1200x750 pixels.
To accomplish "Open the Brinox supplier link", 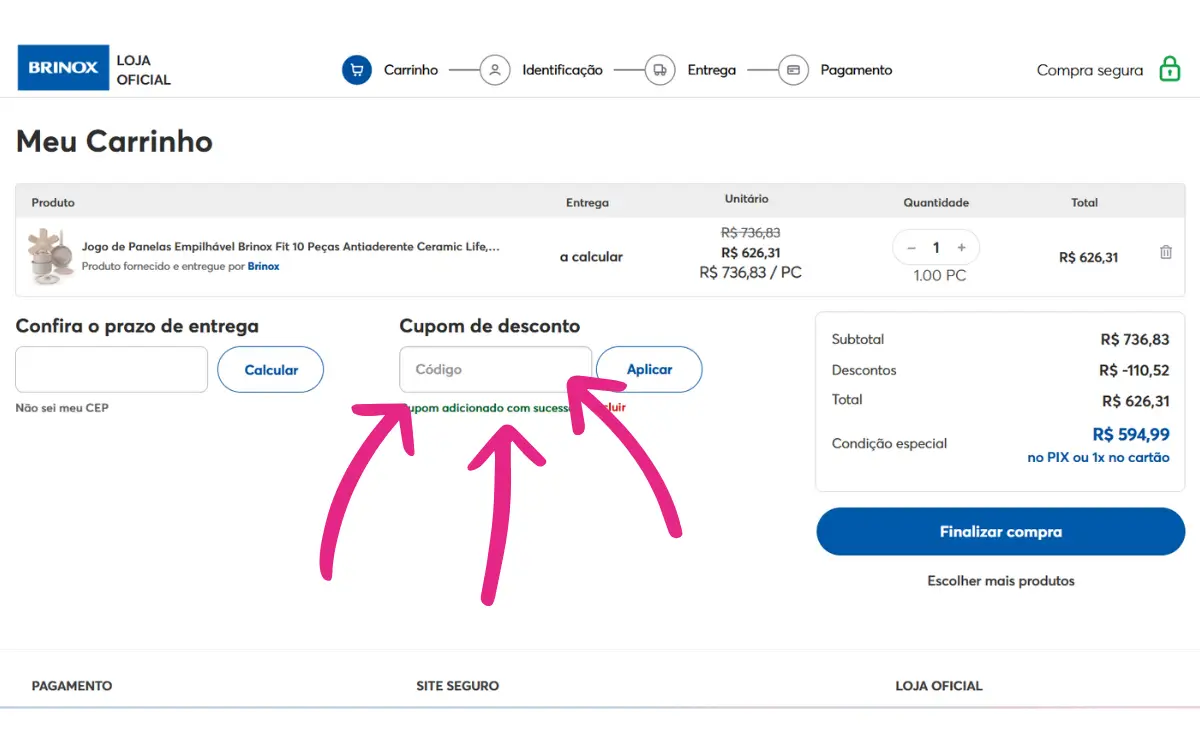I will pyautogui.click(x=264, y=266).
